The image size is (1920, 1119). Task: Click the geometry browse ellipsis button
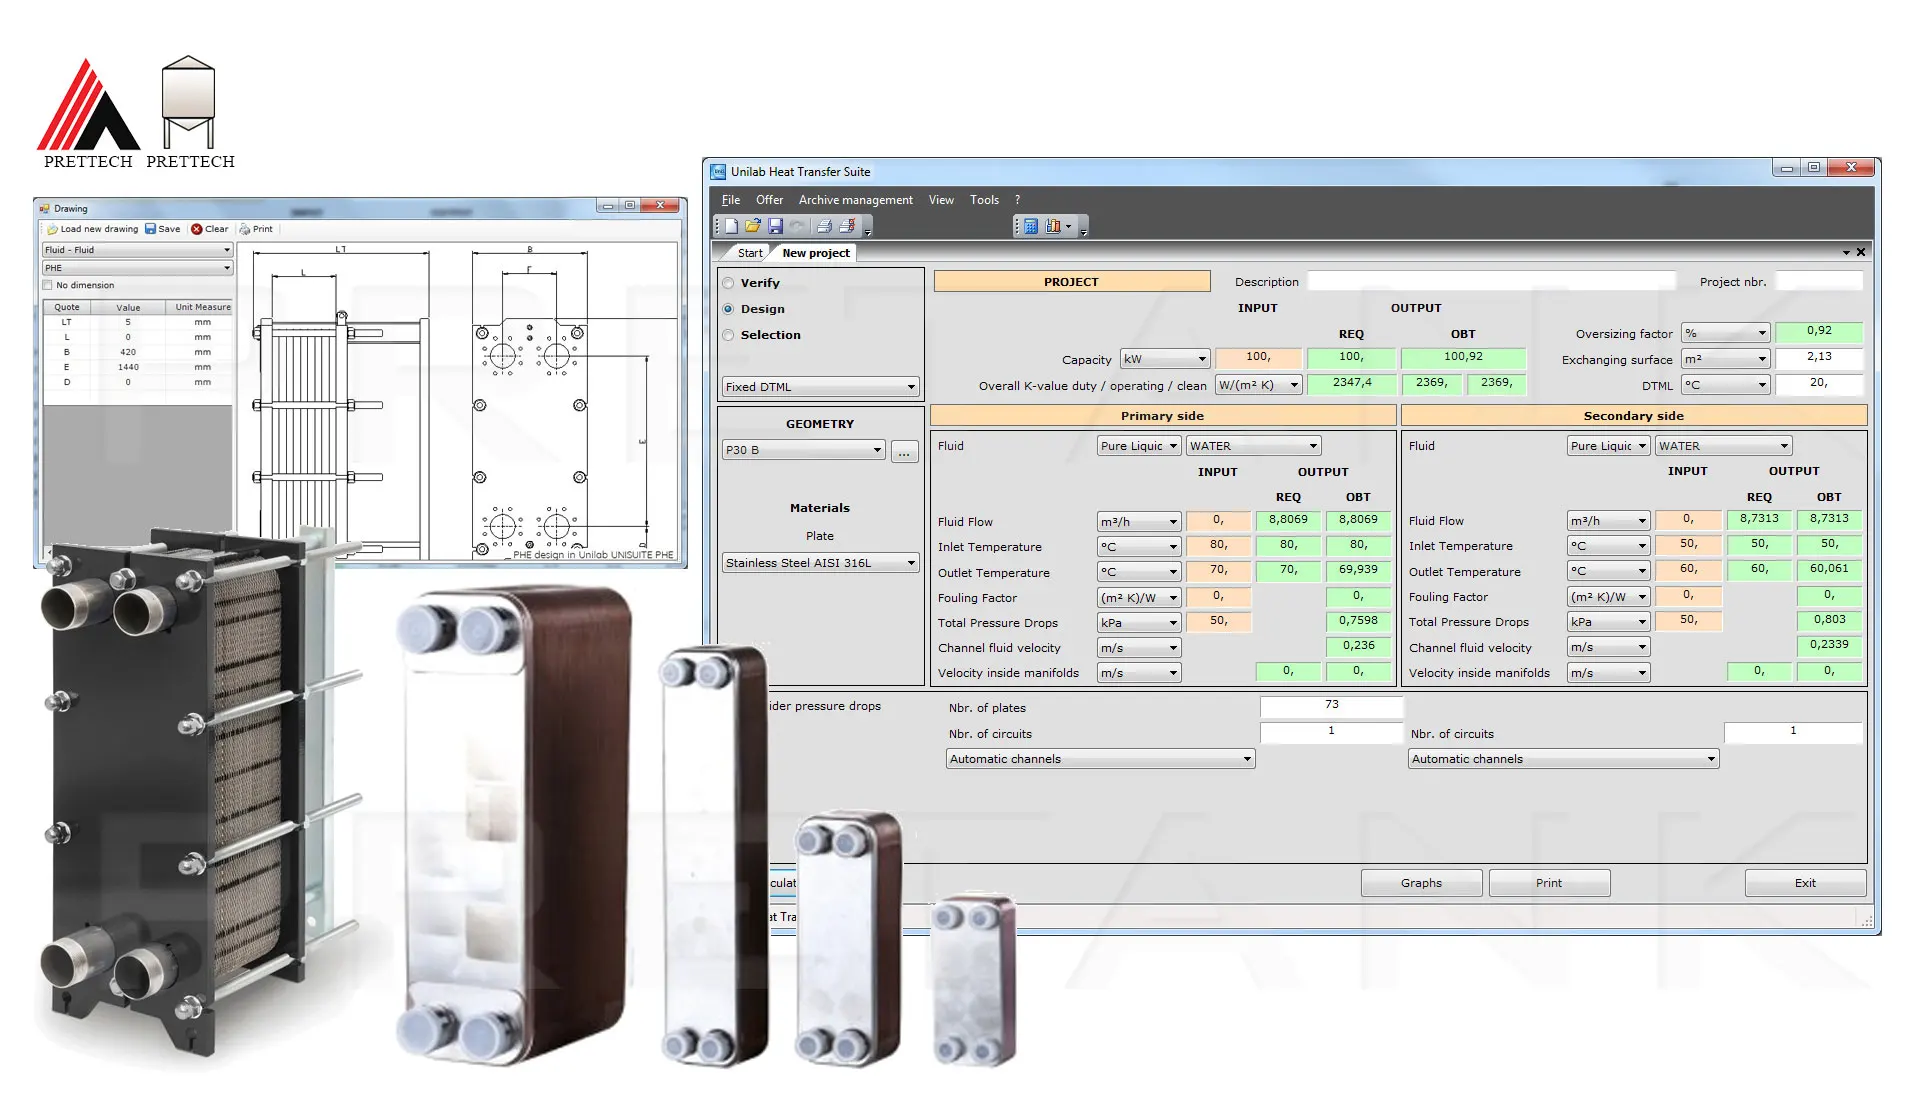click(x=904, y=452)
